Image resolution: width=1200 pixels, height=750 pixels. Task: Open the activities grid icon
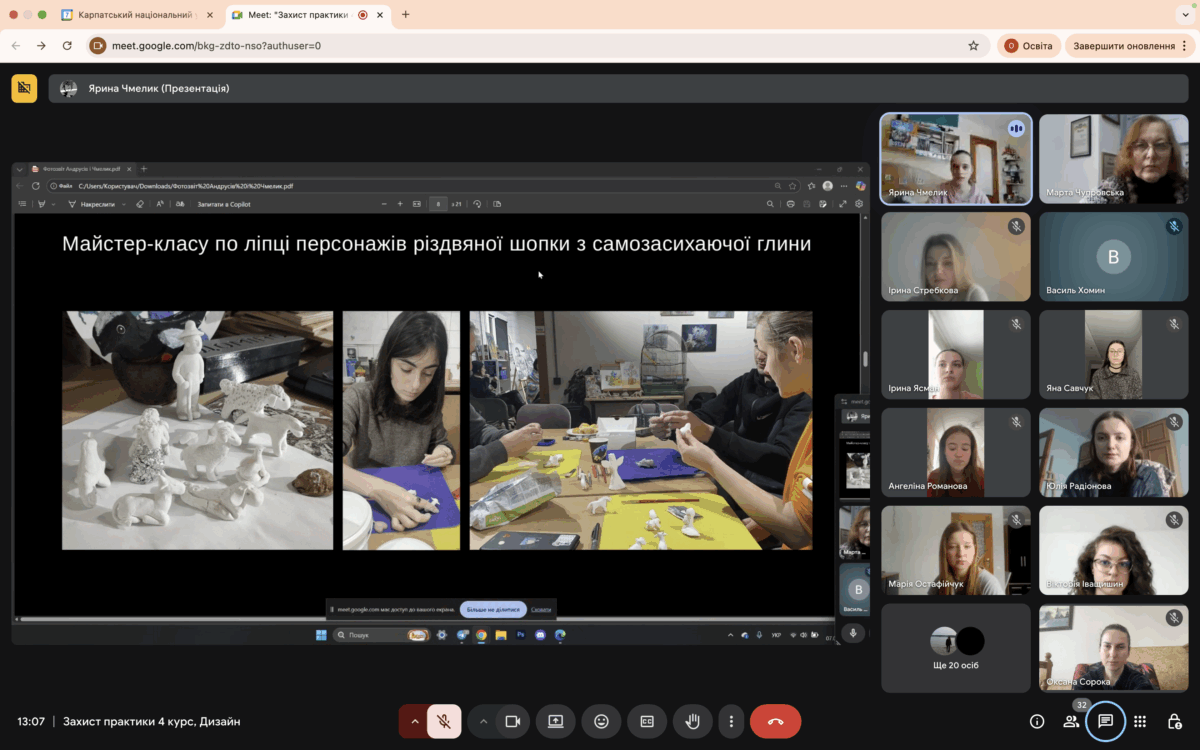(1140, 721)
